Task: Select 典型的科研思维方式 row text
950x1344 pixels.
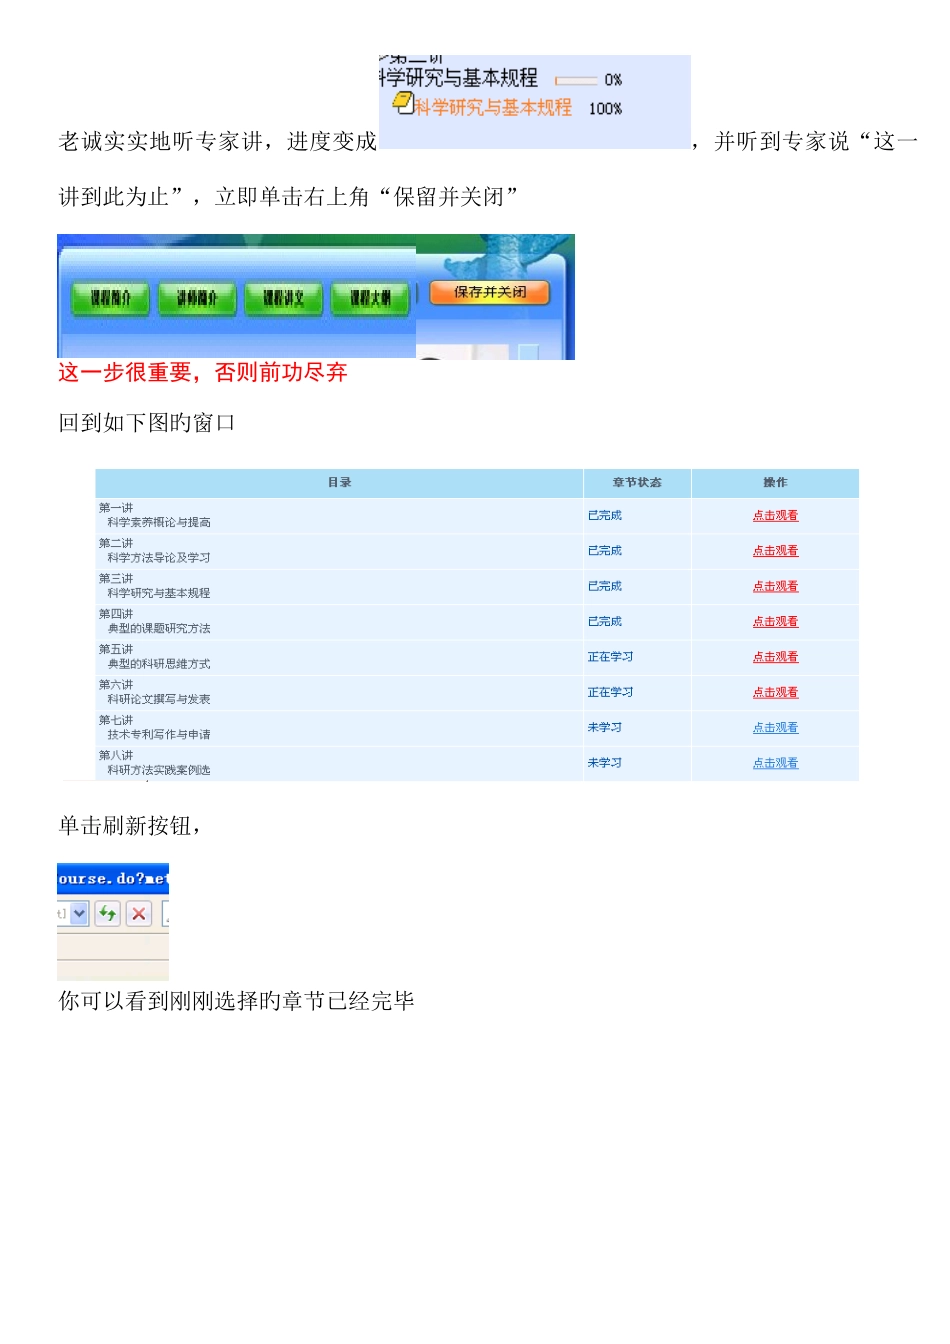Action: [159, 664]
